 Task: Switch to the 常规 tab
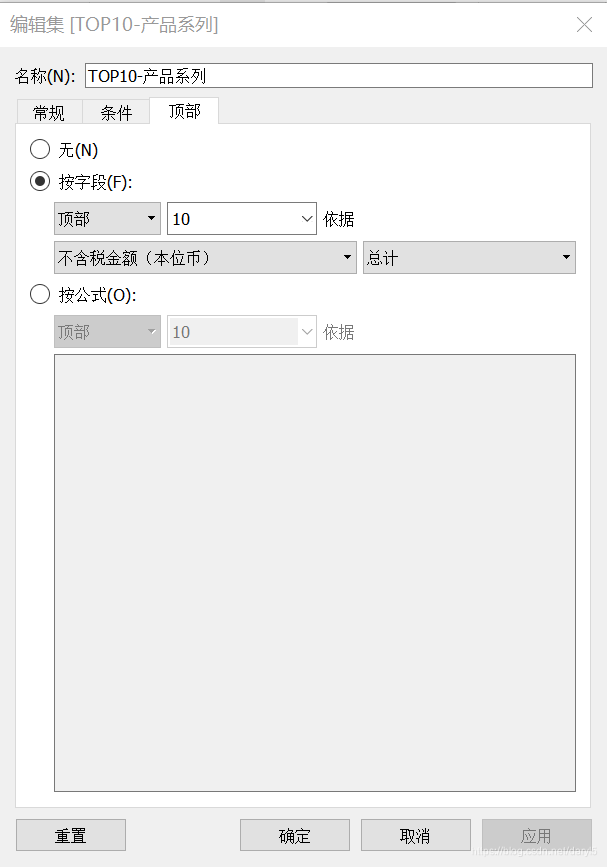pos(49,112)
